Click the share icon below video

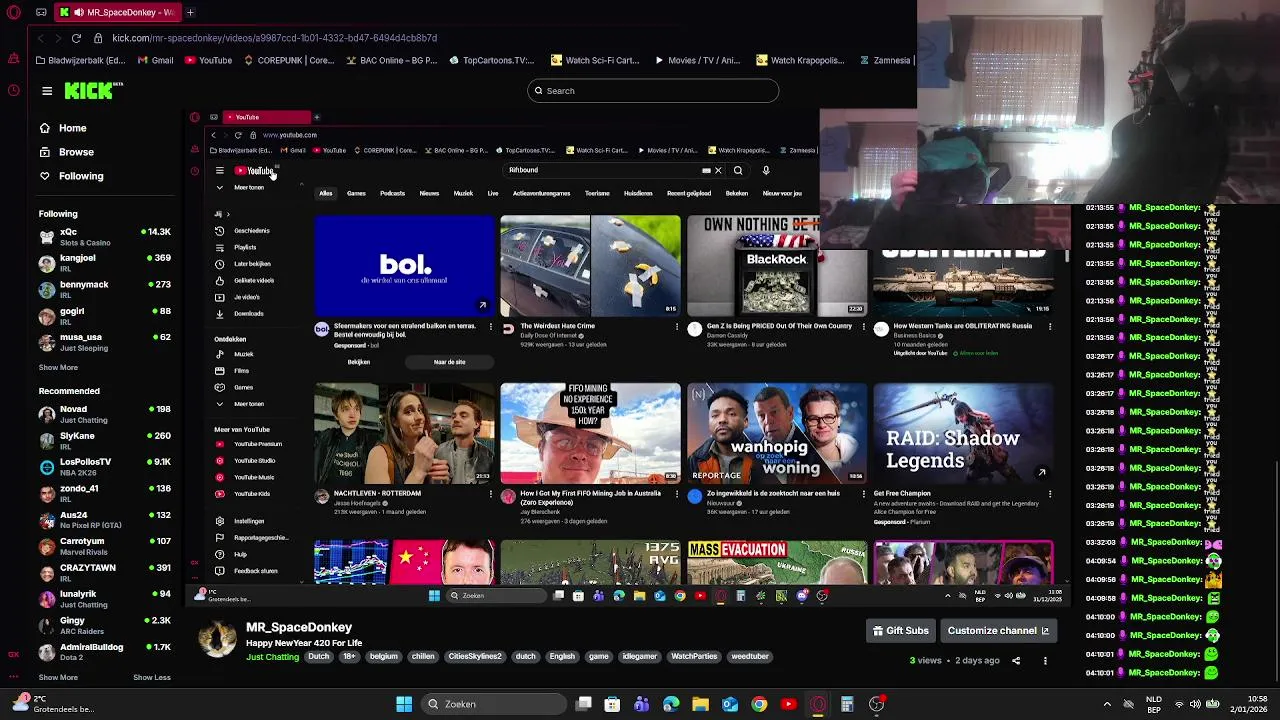[x=1016, y=661]
